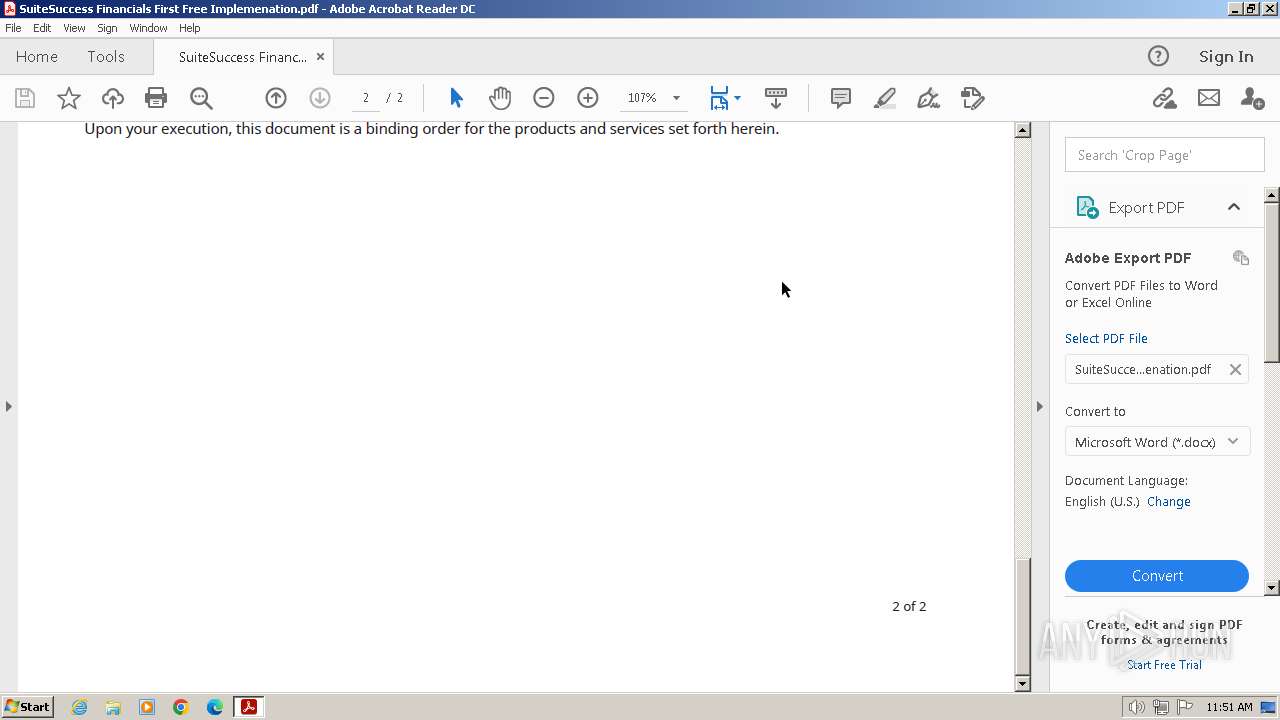Zoom out with minus button
The height and width of the screenshot is (720, 1280).
pos(544,98)
